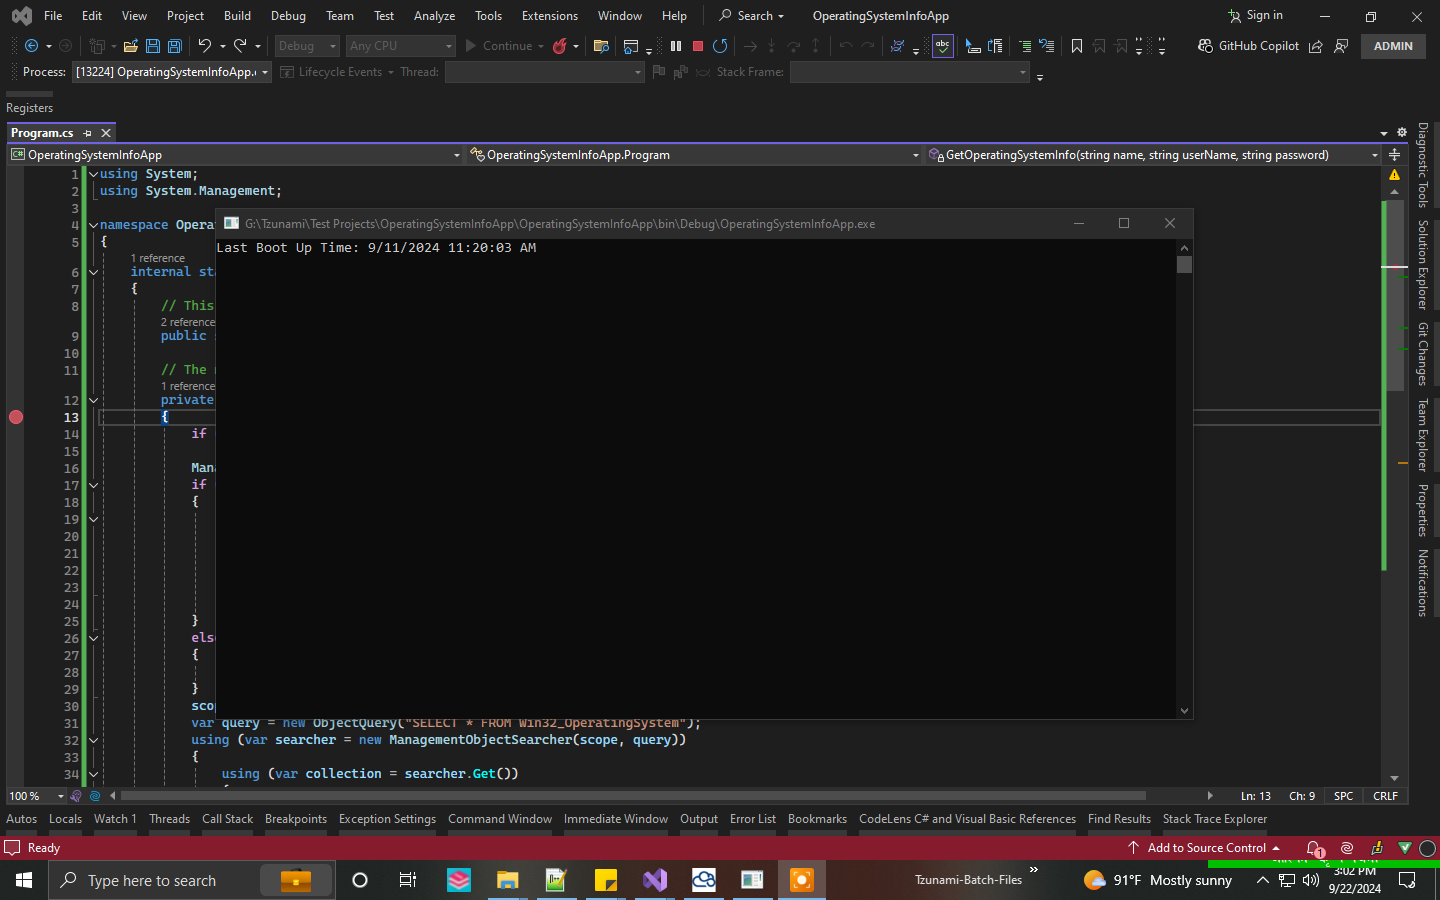
Task: Click the Step Into icon
Action: [771, 46]
